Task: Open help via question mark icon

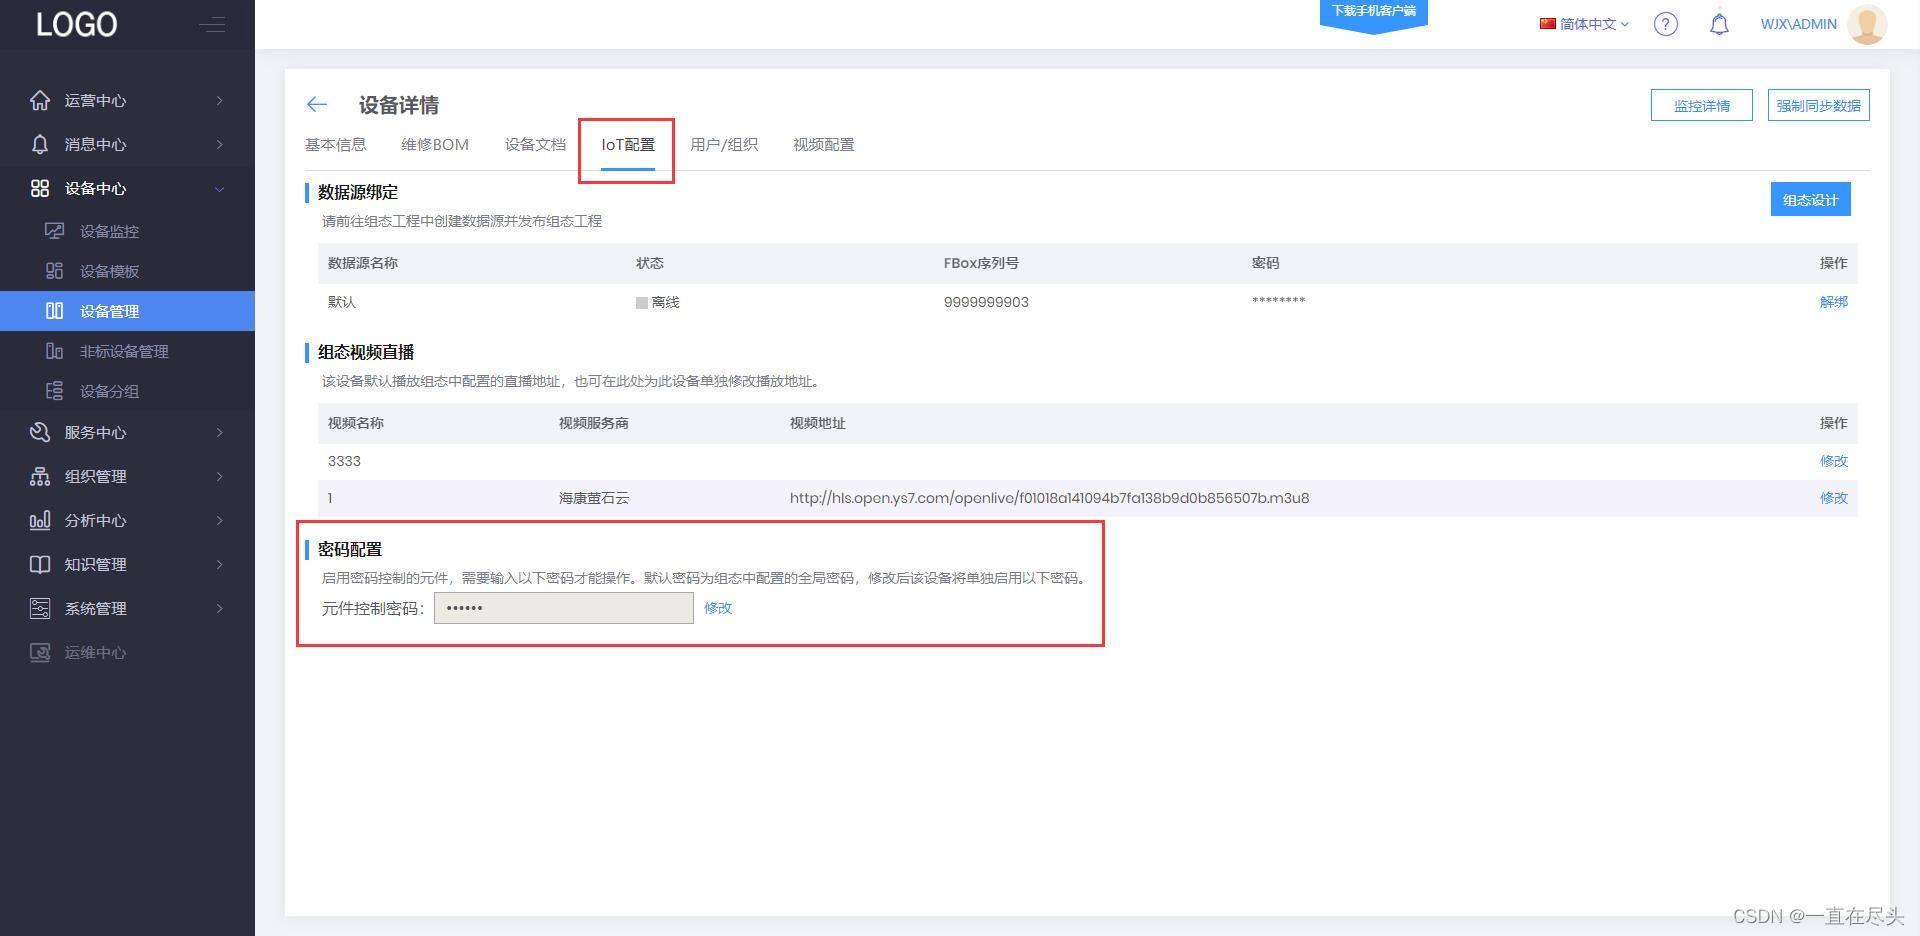Action: click(x=1665, y=24)
